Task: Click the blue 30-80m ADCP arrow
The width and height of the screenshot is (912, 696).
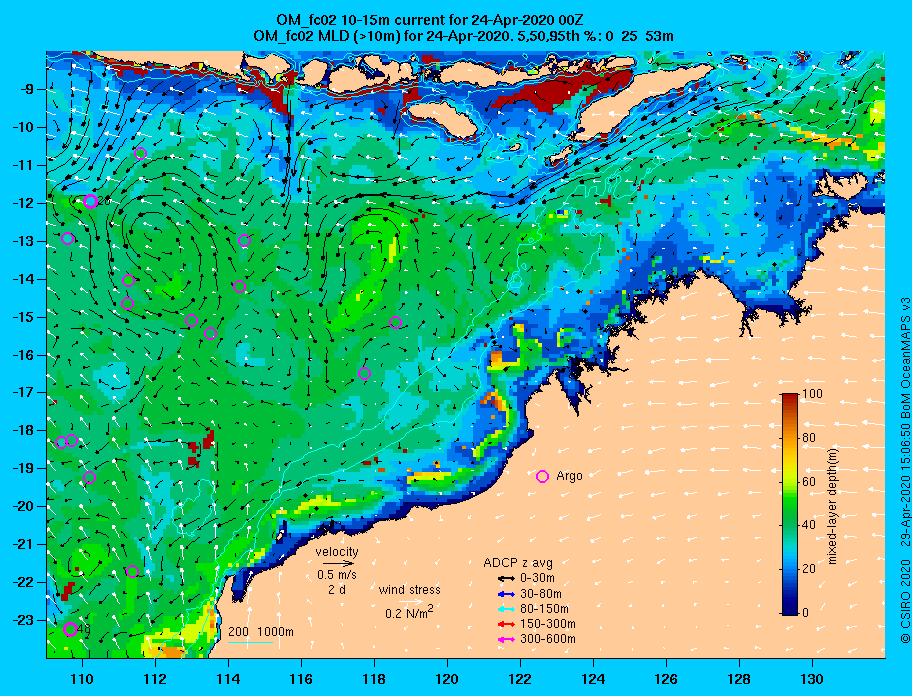Action: 506,594
